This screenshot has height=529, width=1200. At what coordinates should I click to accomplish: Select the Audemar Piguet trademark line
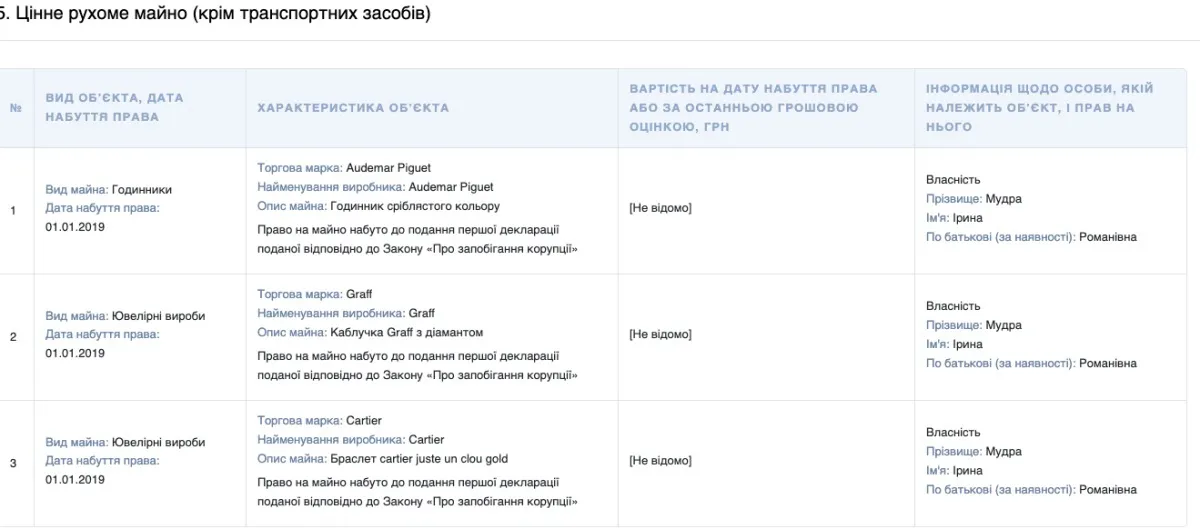[x=344, y=168]
